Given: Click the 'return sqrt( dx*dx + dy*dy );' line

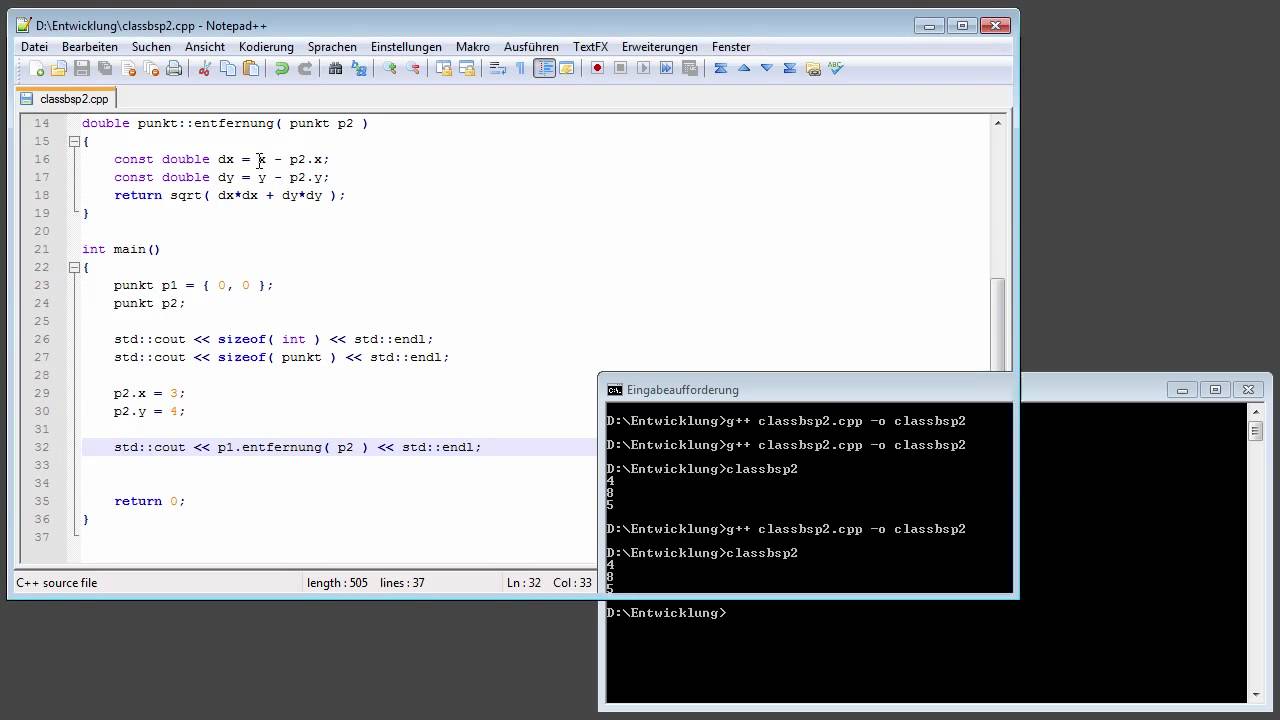Looking at the screenshot, I should click(x=229, y=195).
